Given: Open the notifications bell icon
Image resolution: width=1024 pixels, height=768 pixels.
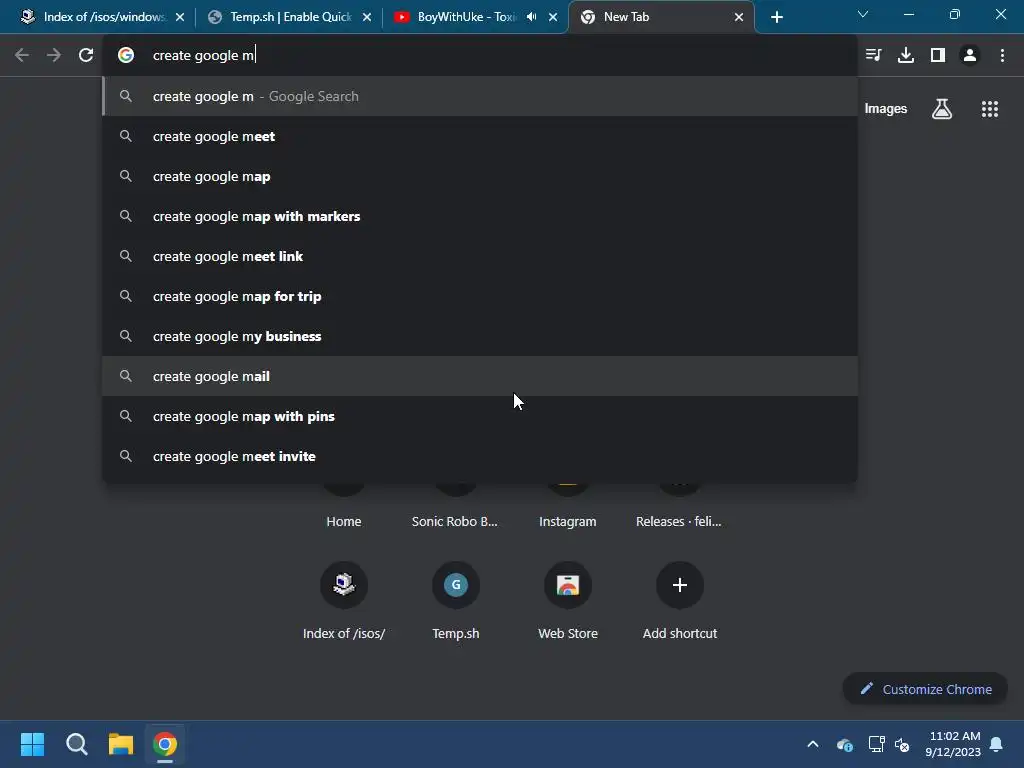Looking at the screenshot, I should click(997, 744).
